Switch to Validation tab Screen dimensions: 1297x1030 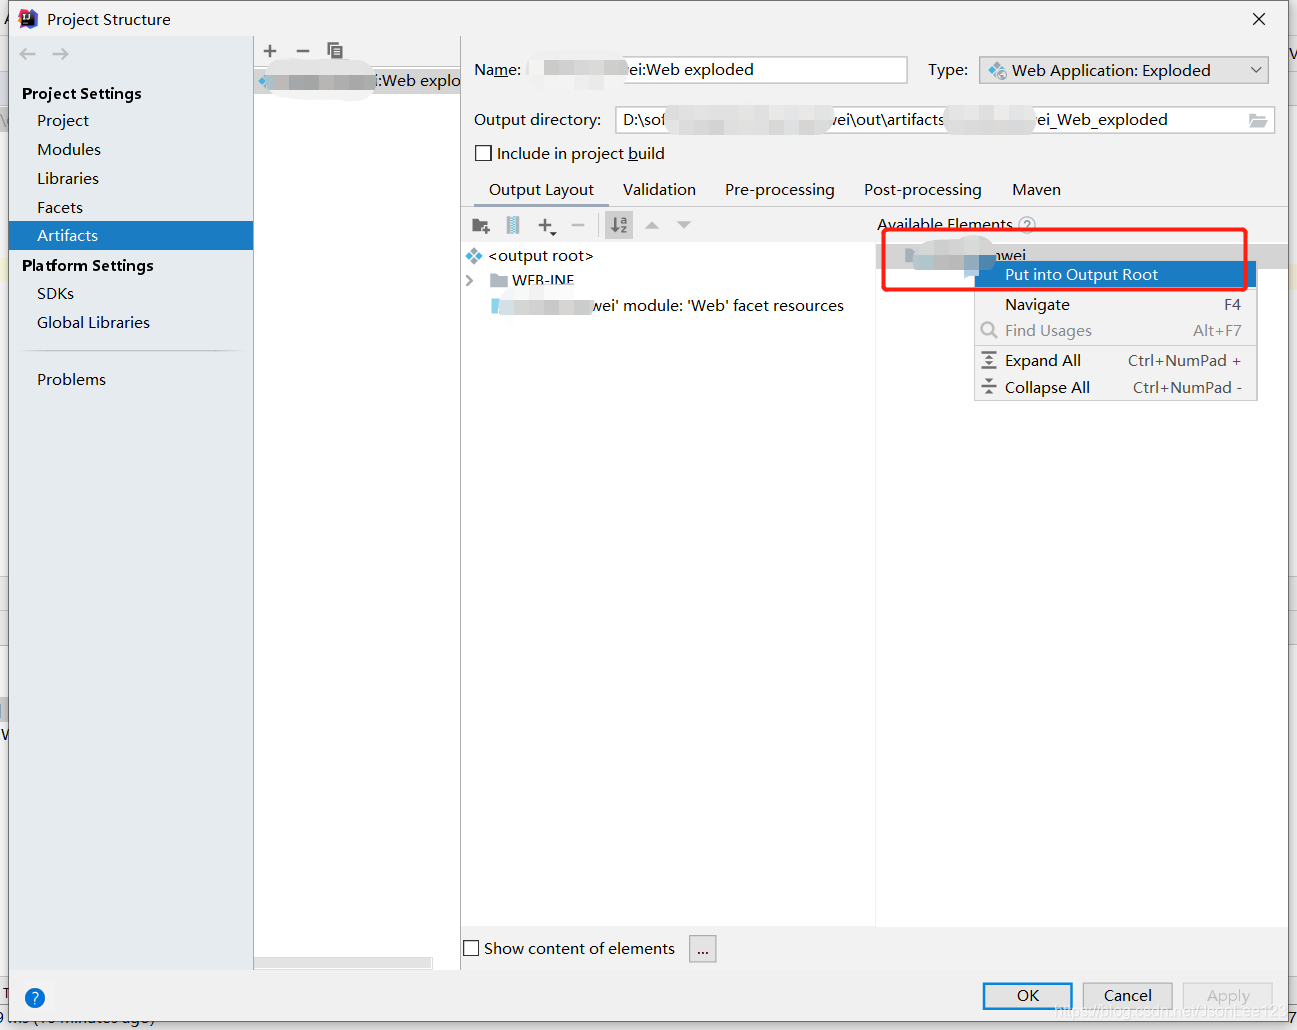click(659, 190)
